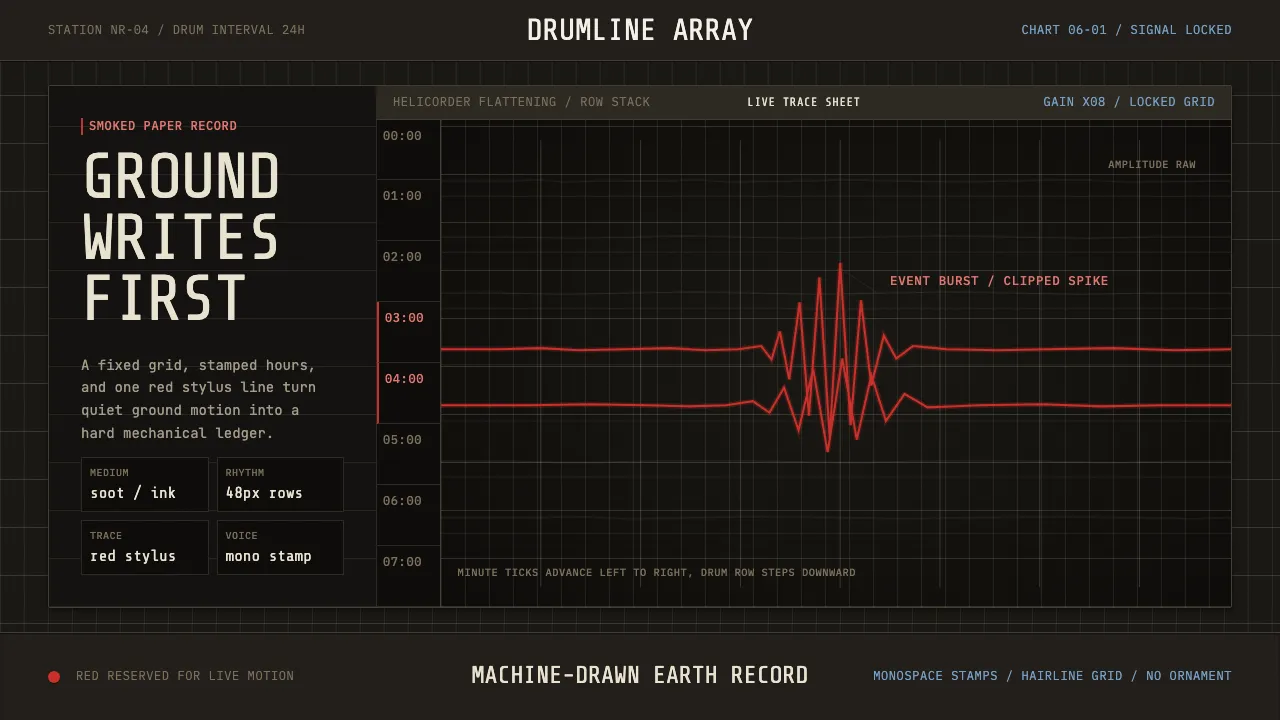
Task: Click STATION NR-04 / DRUM INTERVAL 24H text
Action: pyautogui.click(x=177, y=30)
